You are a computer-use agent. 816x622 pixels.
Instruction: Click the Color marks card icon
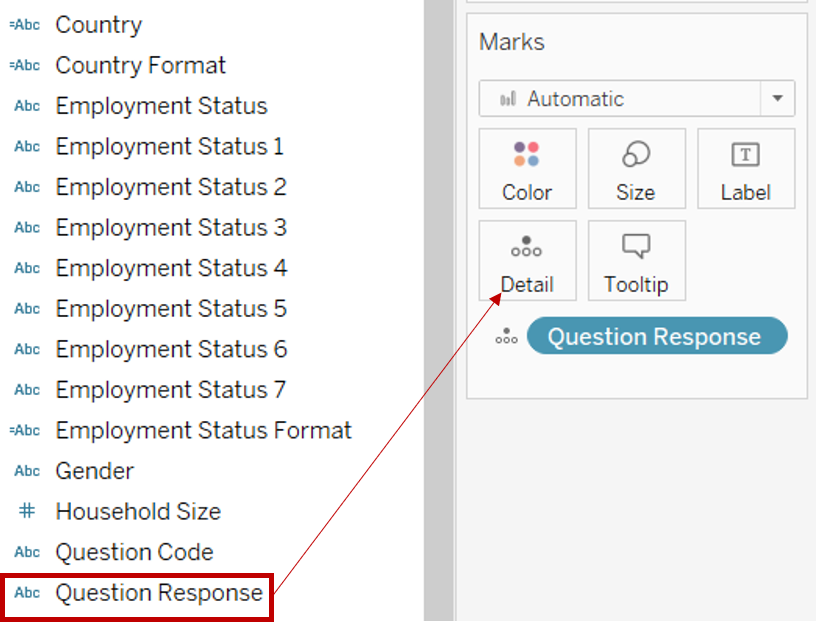click(x=527, y=156)
